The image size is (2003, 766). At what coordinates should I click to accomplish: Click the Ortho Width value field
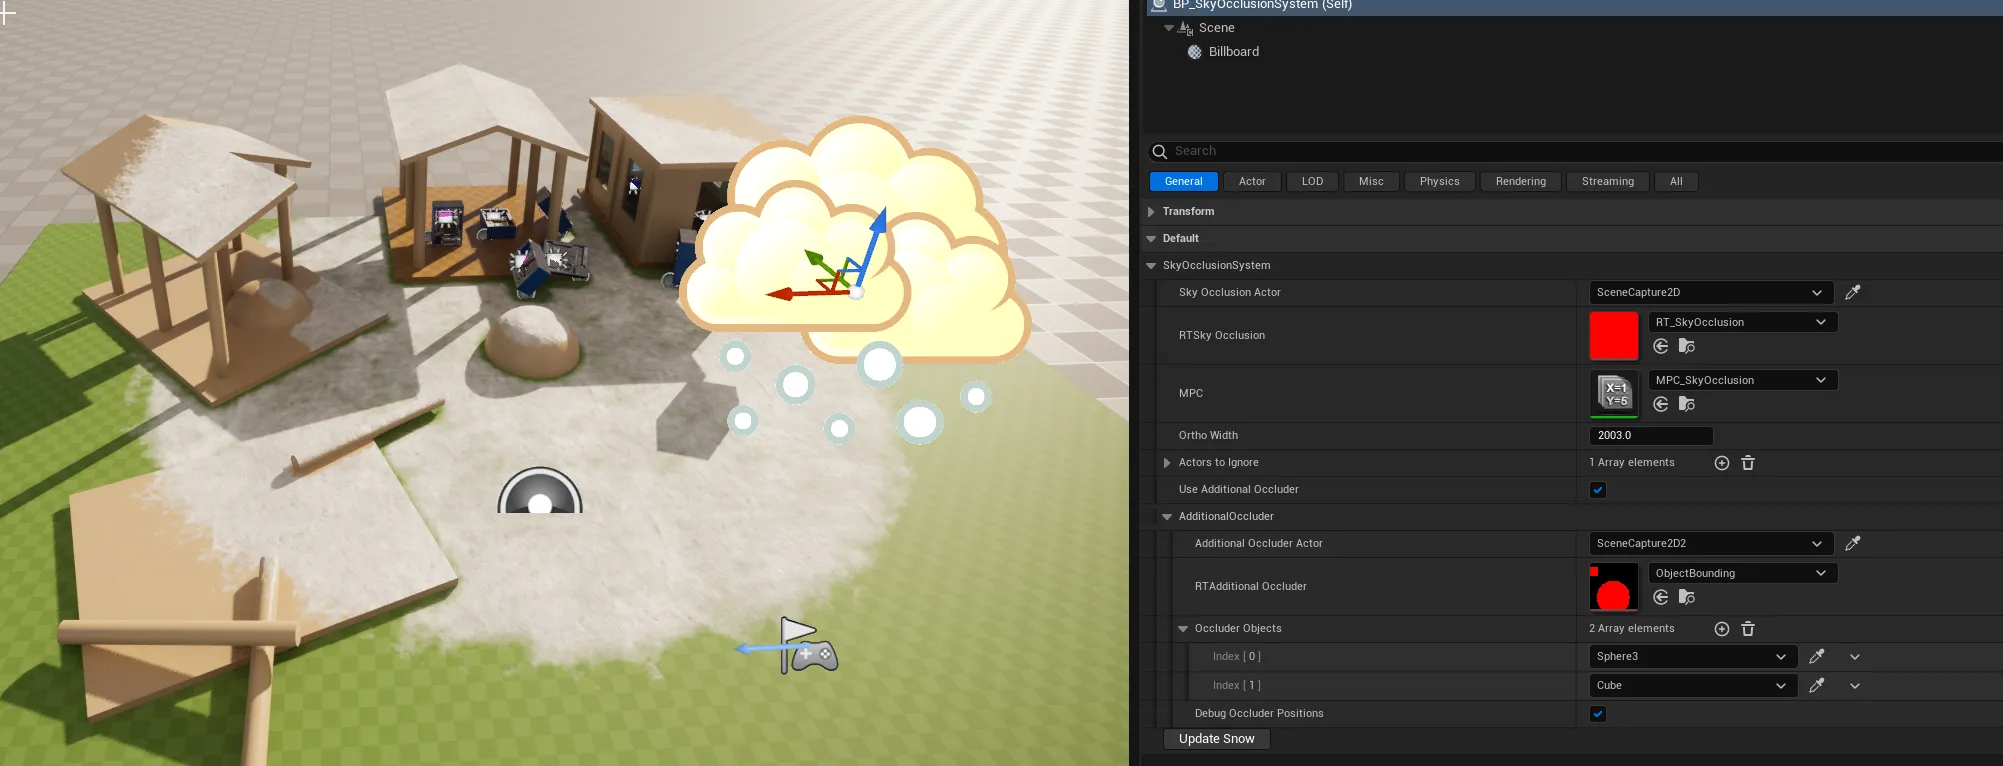pyautogui.click(x=1651, y=436)
